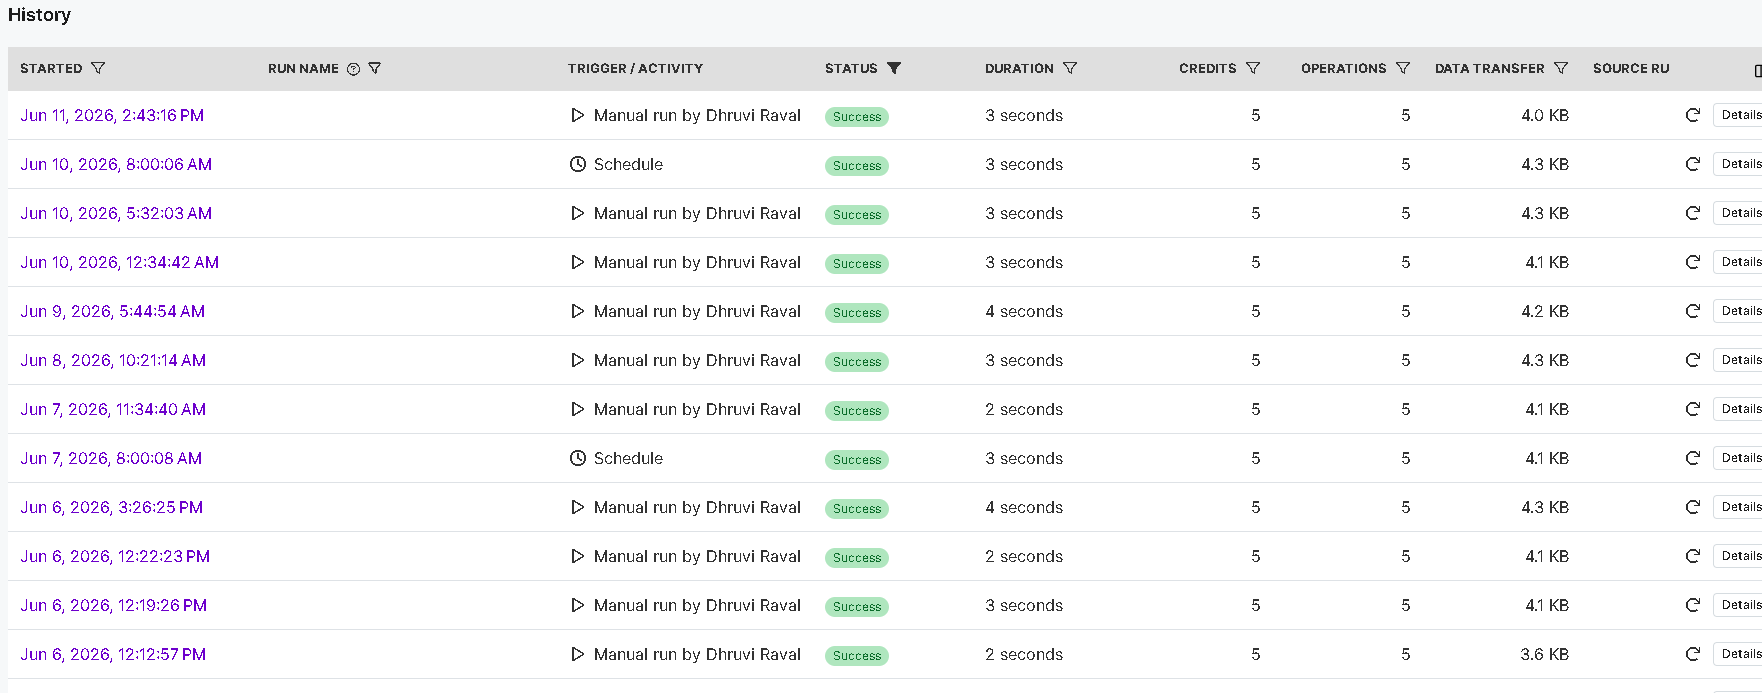Open the active Status column filter

(894, 68)
